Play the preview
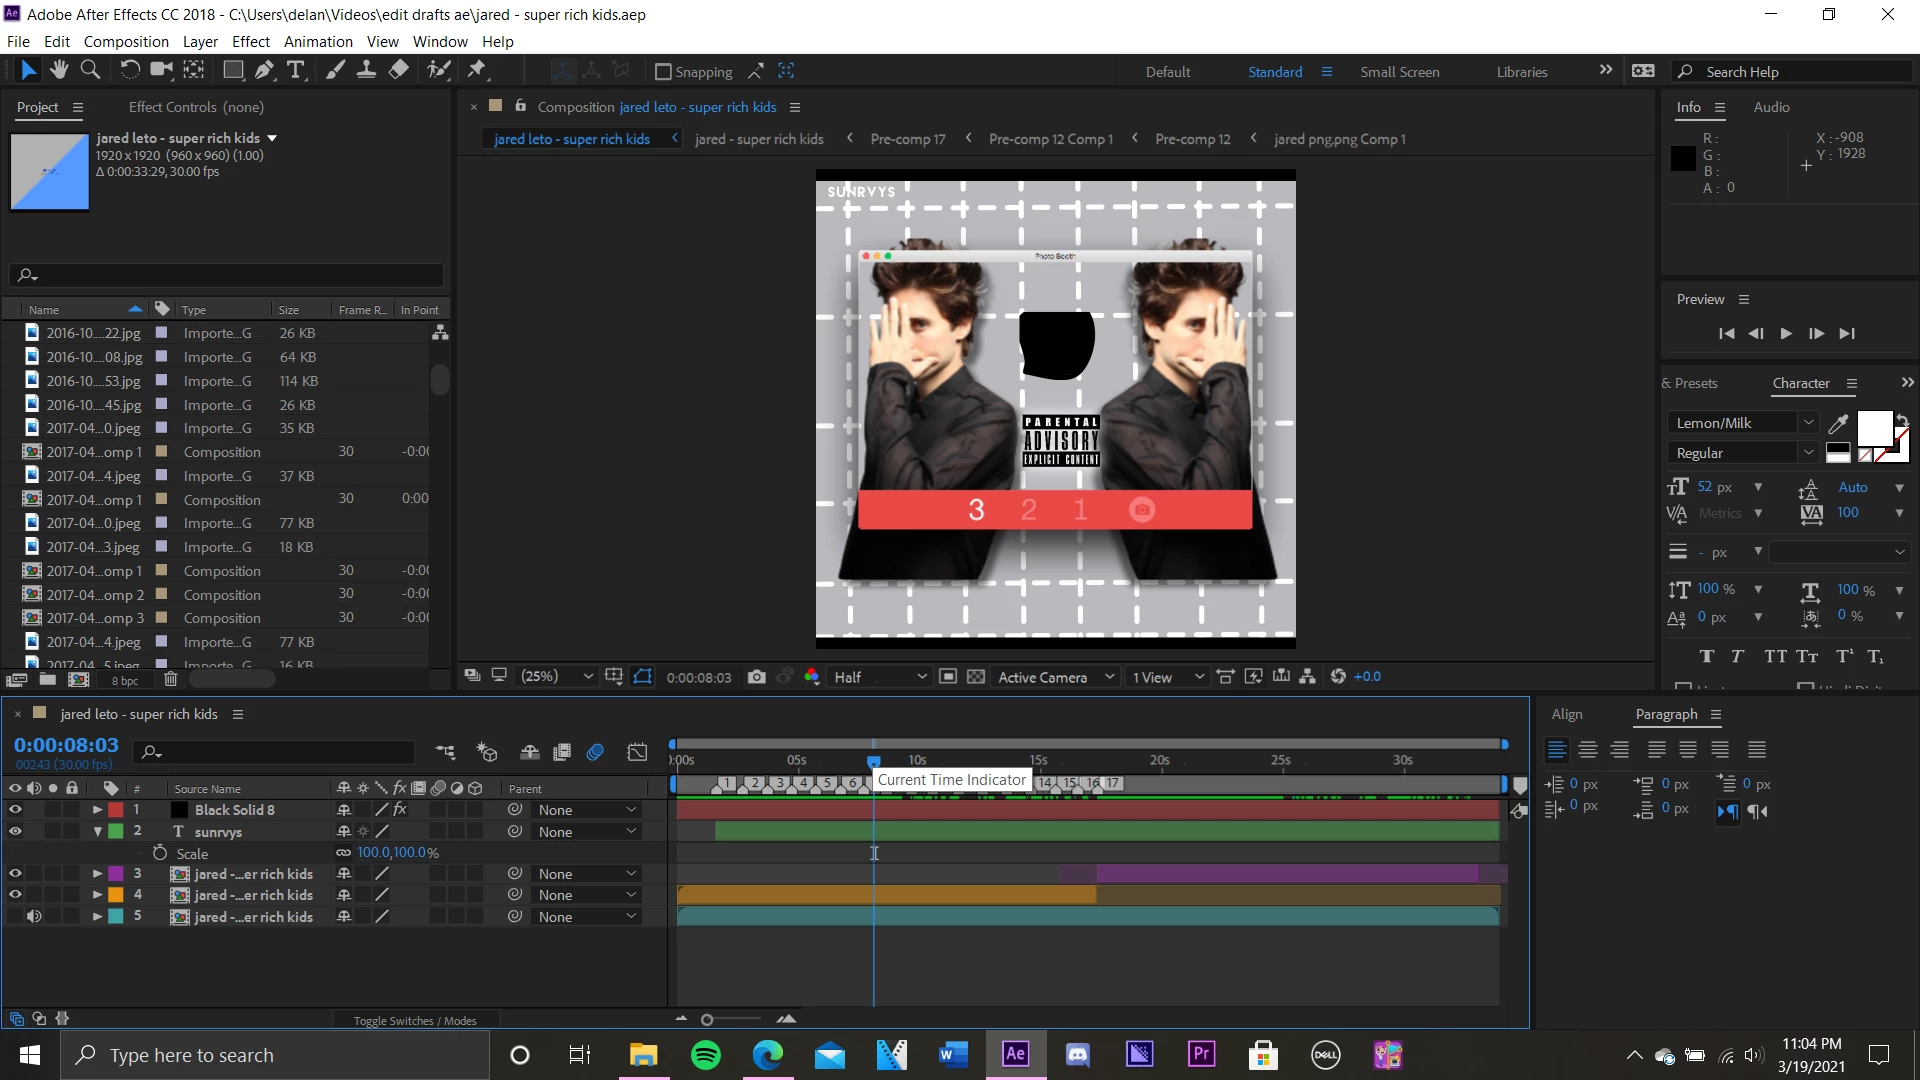Screen dimensions: 1920x1080 coord(1786,334)
